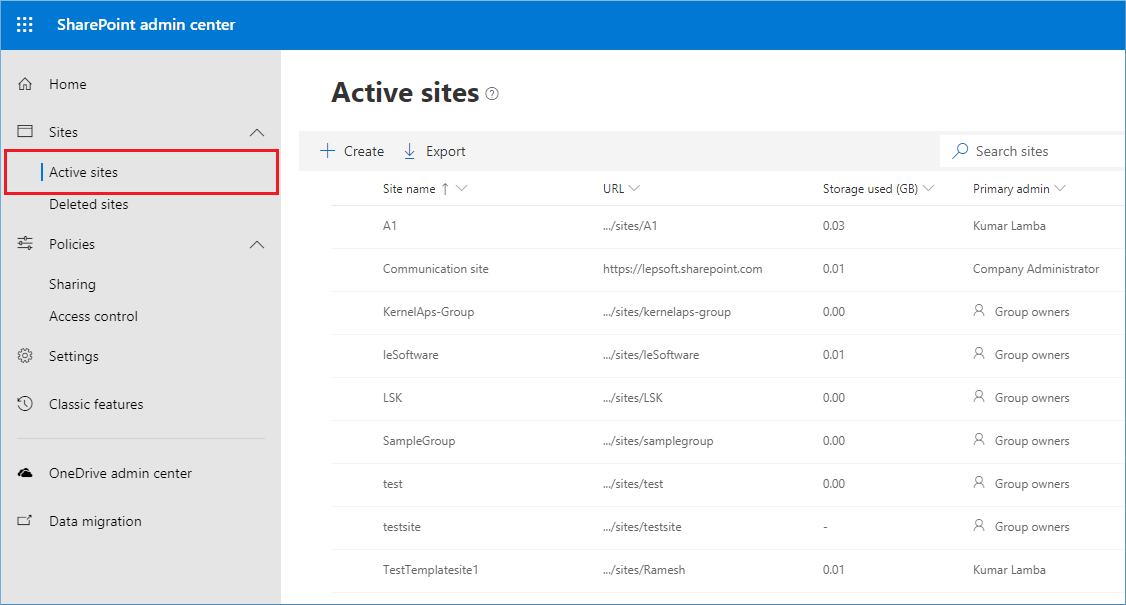Open Sharing policies page
This screenshot has width=1126, height=605.
(72, 284)
